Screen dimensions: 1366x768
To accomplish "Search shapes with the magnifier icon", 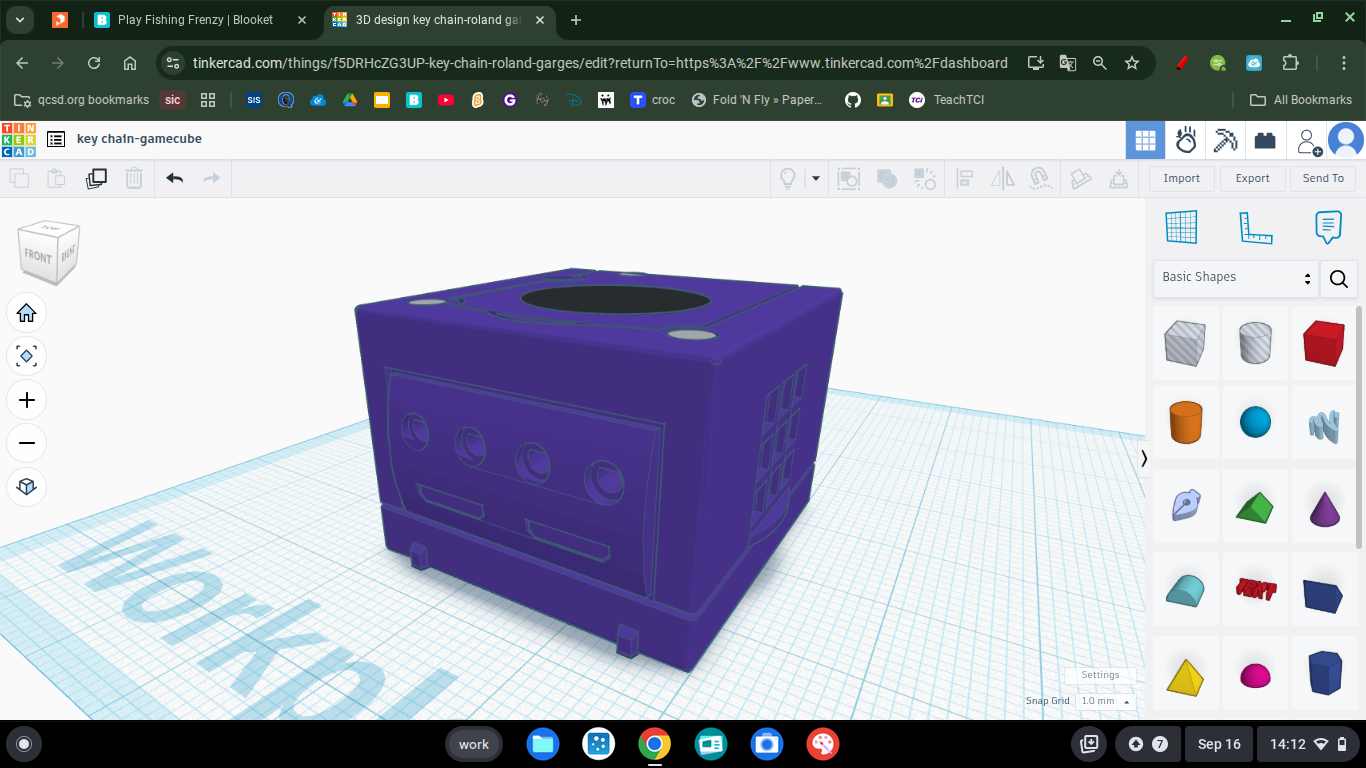I will tap(1339, 279).
